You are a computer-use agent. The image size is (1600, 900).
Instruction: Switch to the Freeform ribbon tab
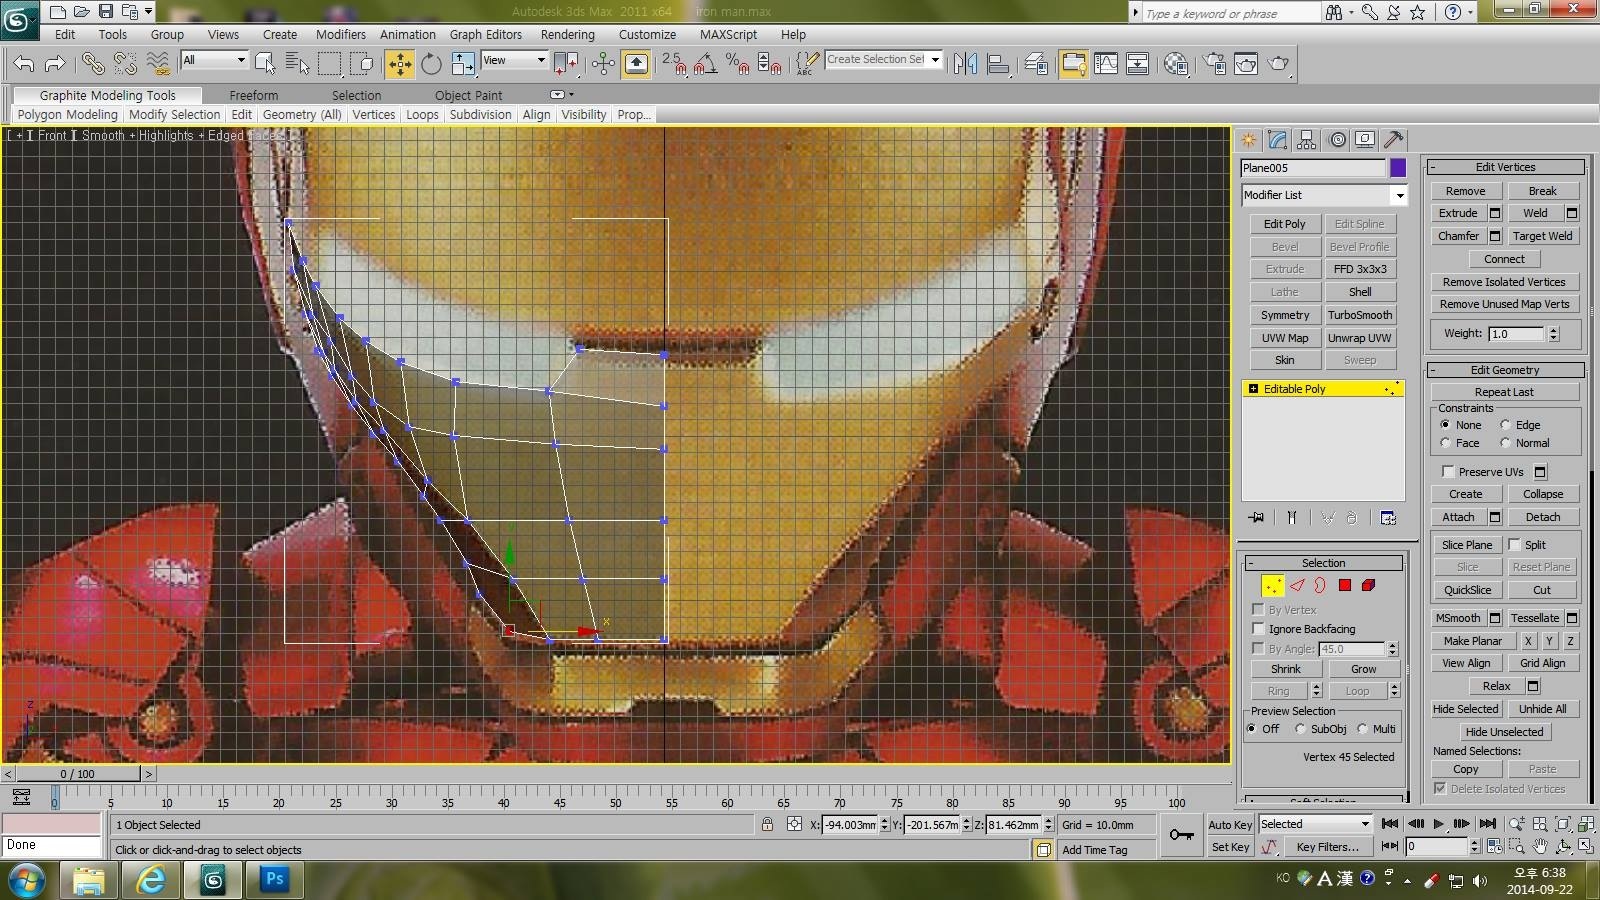(x=254, y=95)
